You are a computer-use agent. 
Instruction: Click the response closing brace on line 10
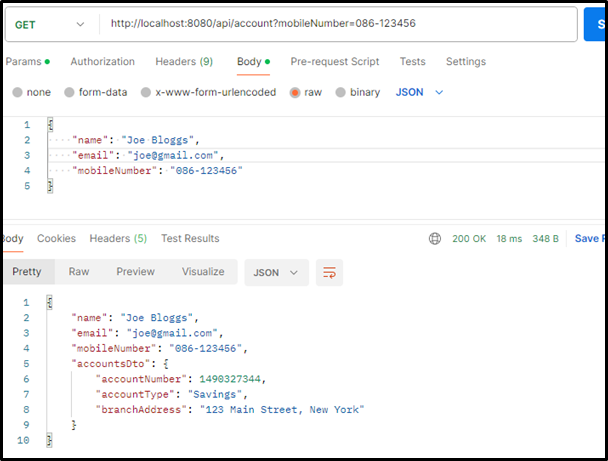[50, 440]
